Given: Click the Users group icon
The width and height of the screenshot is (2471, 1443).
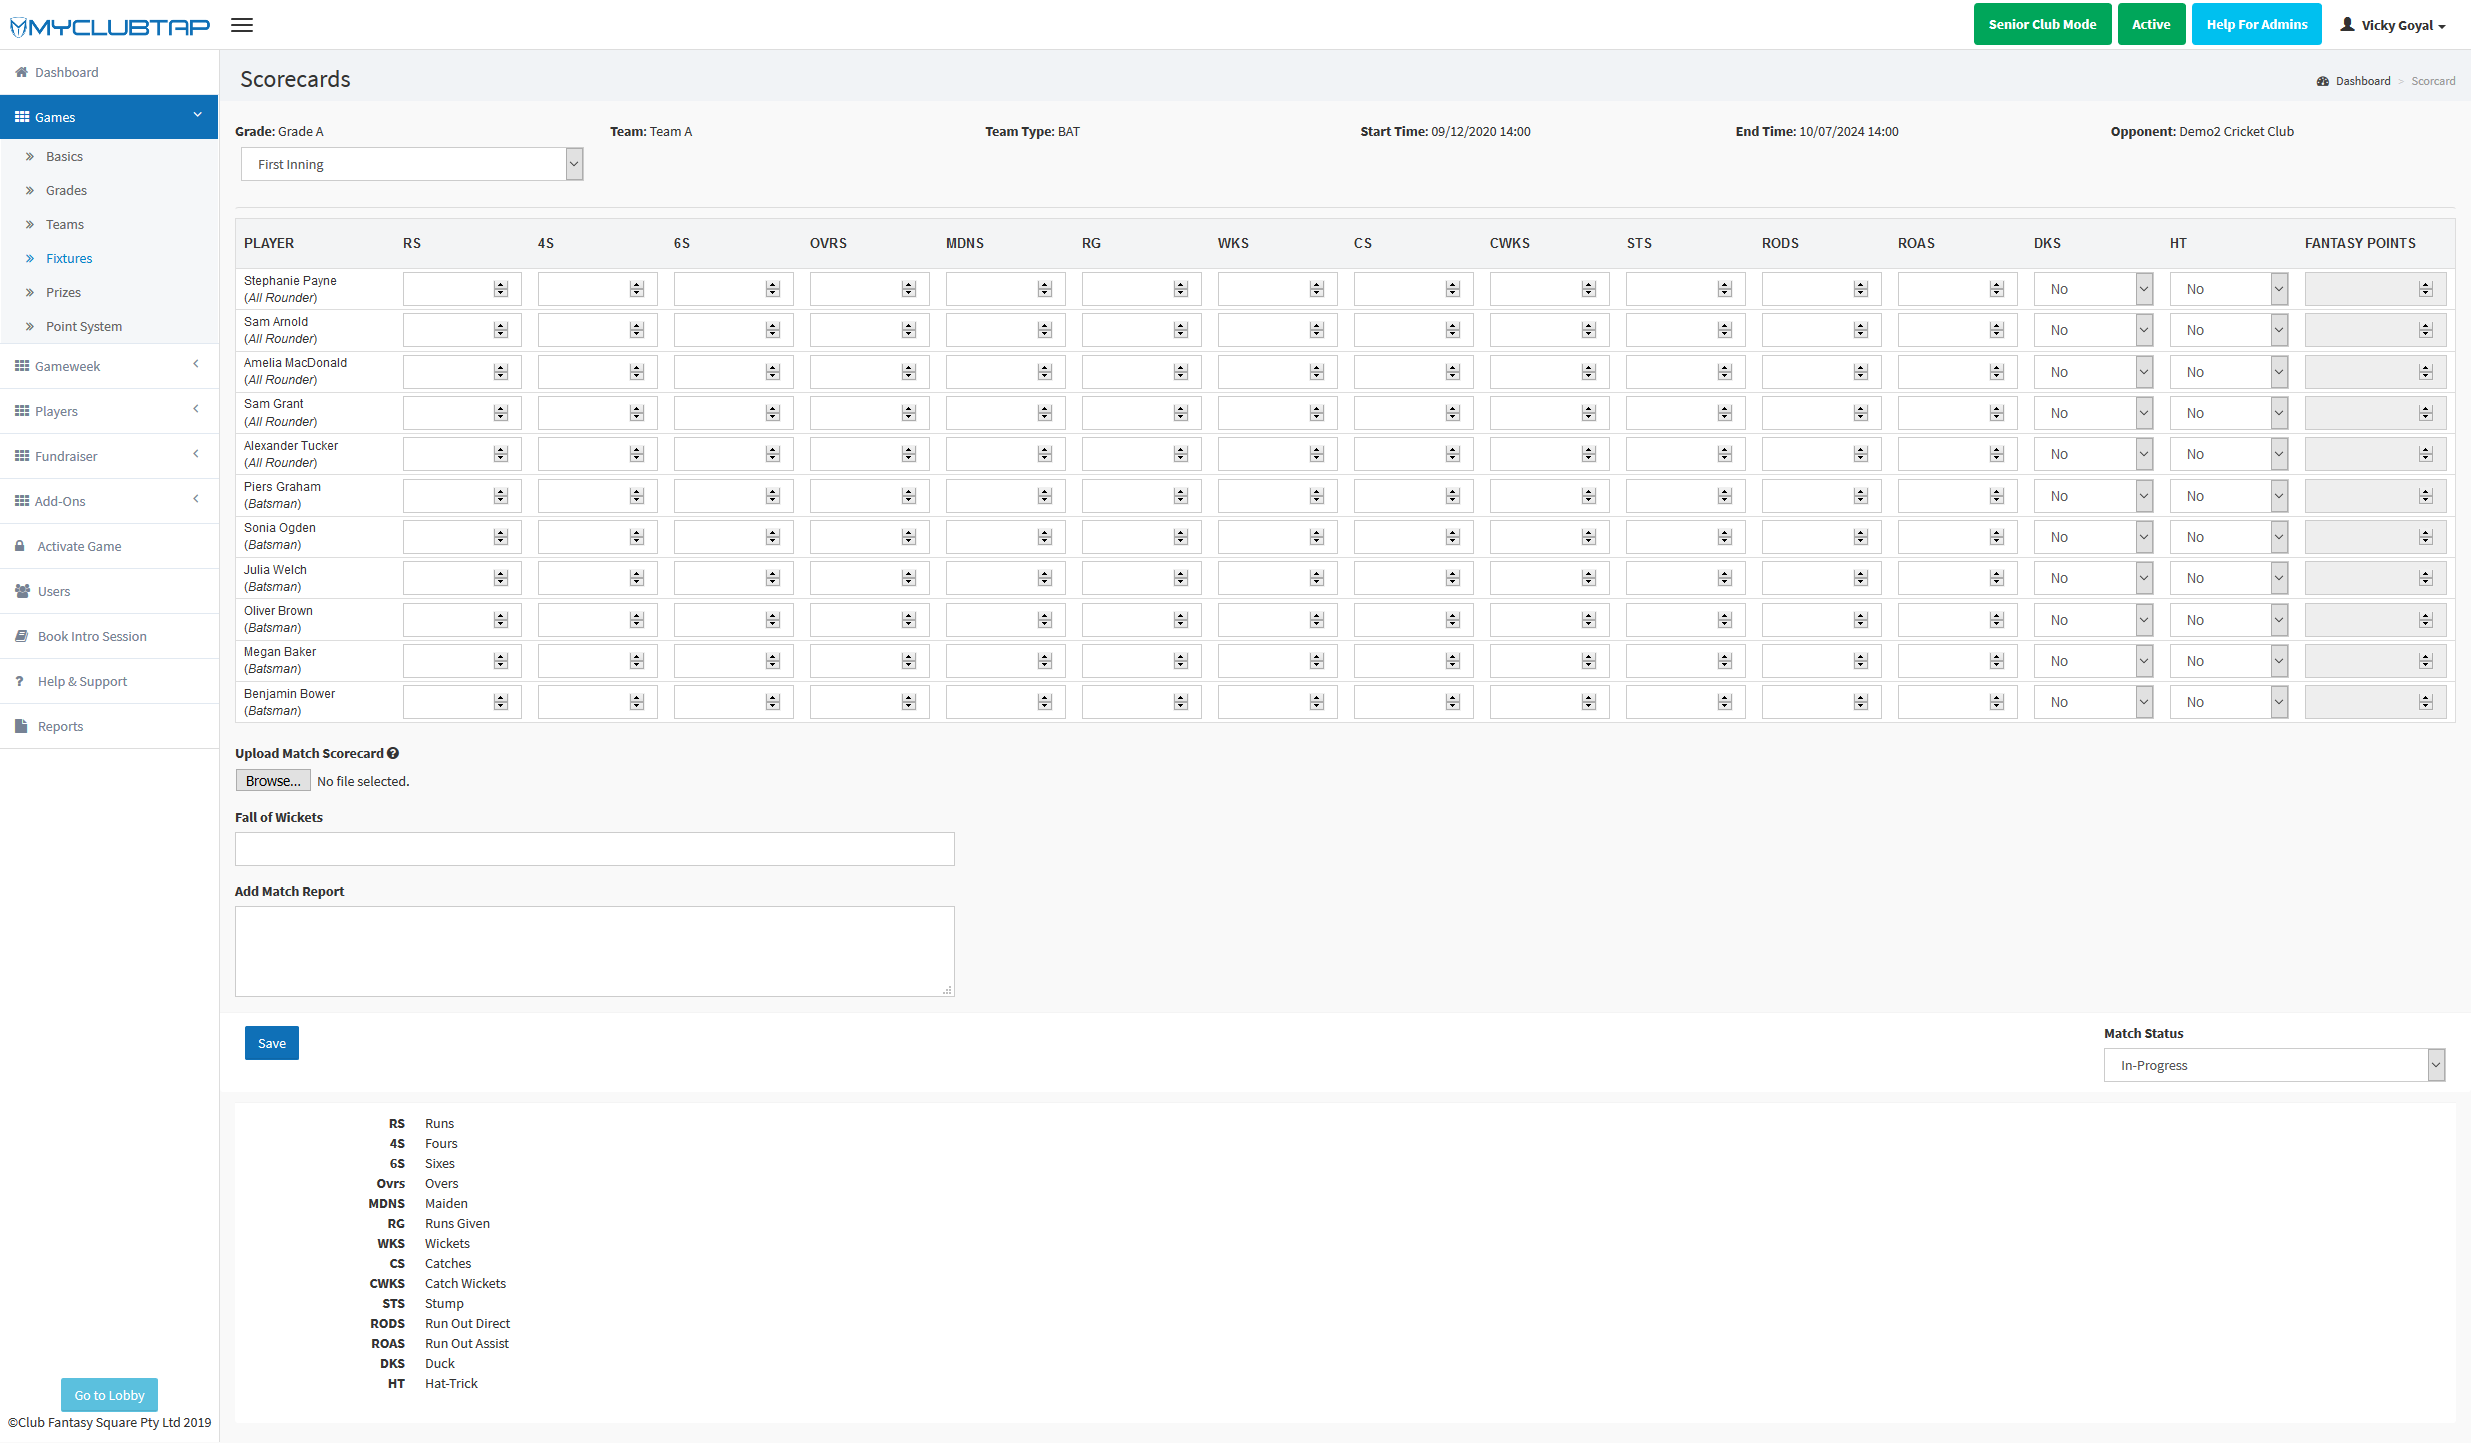Looking at the screenshot, I should (22, 591).
